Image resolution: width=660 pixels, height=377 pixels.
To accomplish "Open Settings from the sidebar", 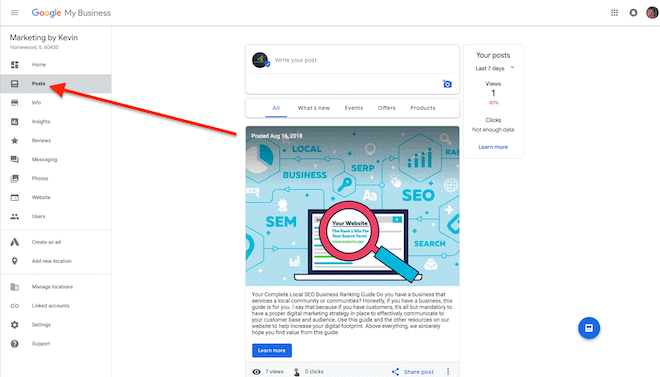I will pyautogui.click(x=56, y=325).
